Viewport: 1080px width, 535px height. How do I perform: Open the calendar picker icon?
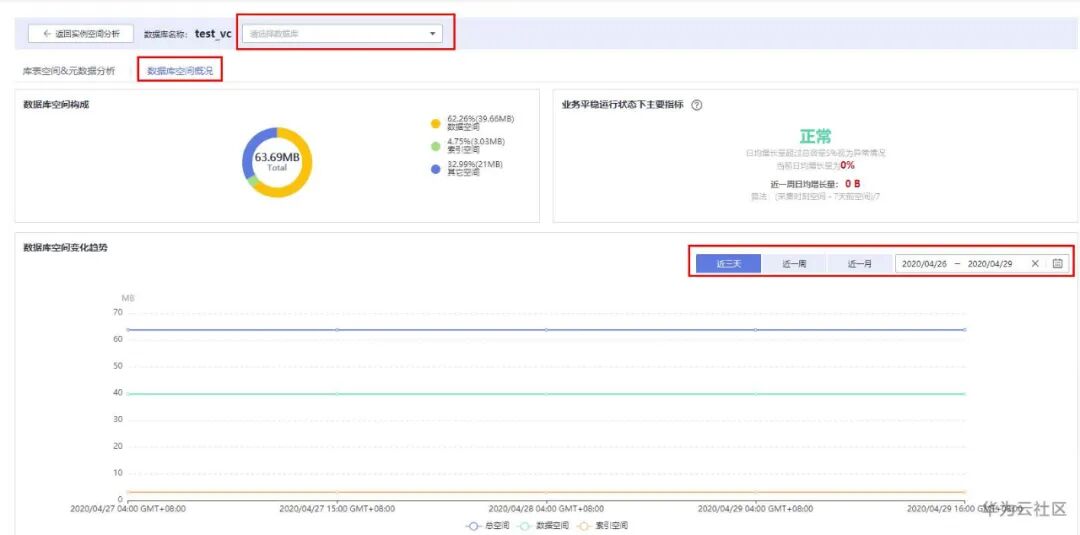click(x=1058, y=264)
